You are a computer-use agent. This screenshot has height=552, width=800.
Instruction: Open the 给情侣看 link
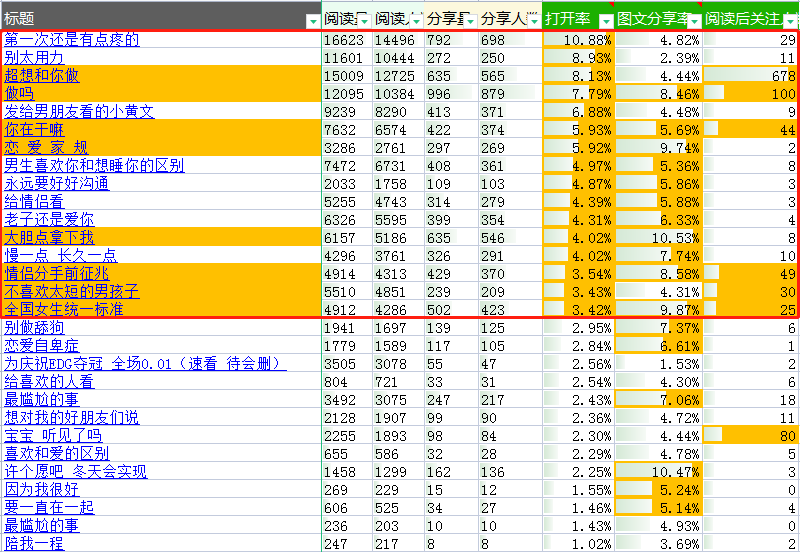tap(34, 202)
